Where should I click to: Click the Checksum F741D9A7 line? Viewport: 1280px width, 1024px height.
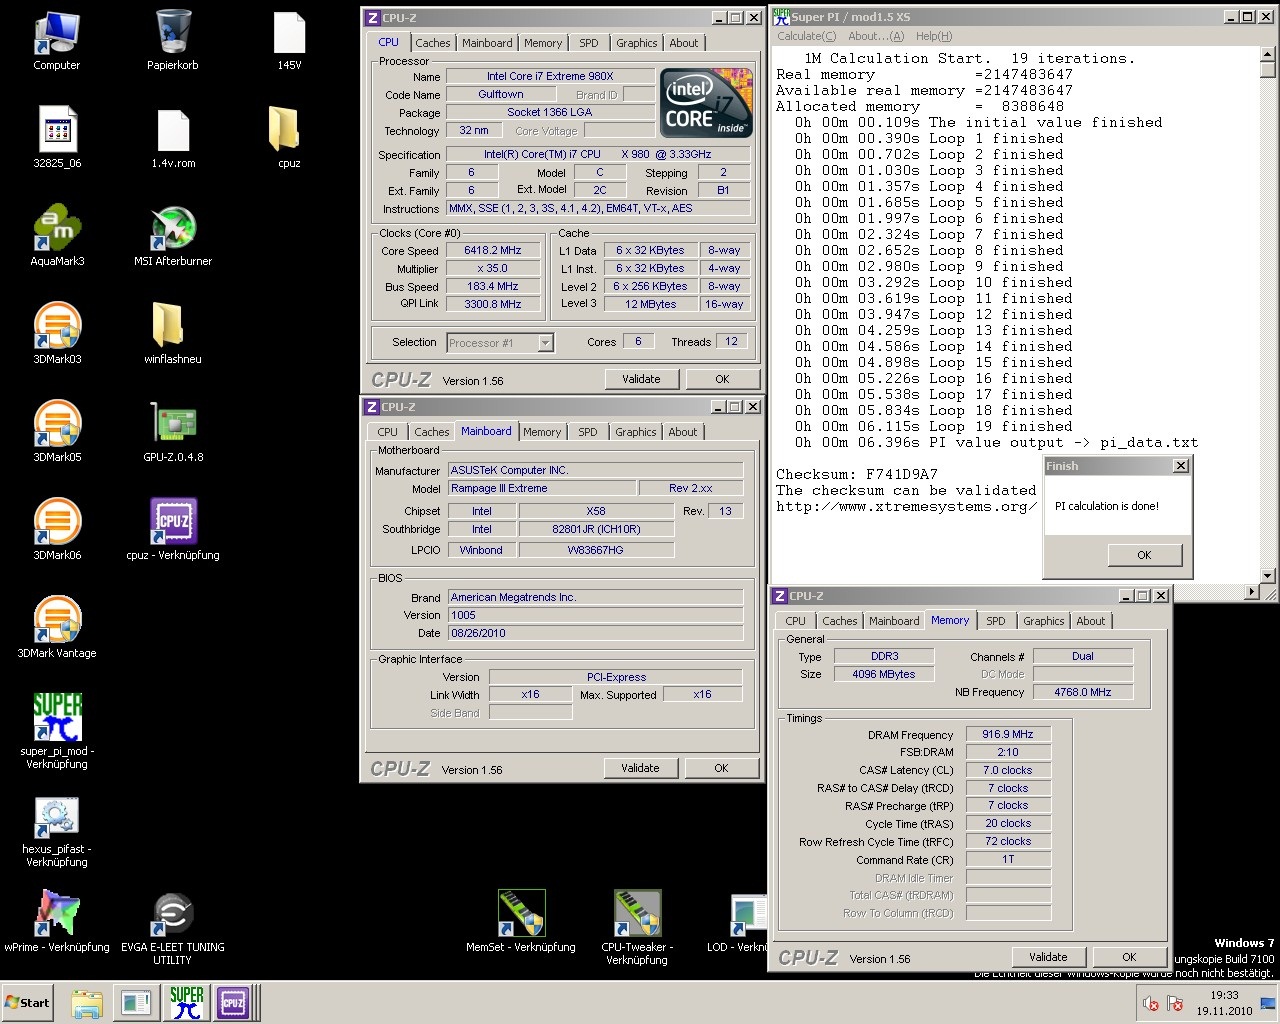pos(857,474)
